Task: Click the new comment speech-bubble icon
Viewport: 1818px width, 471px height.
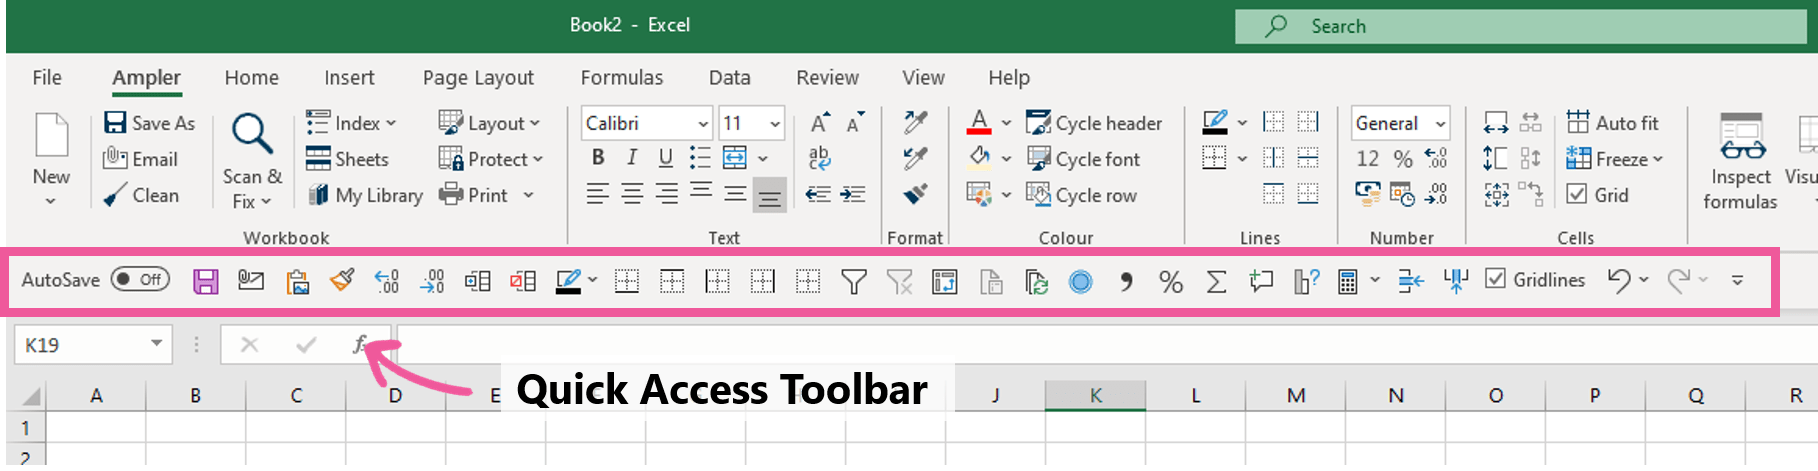Action: pos(1261,281)
